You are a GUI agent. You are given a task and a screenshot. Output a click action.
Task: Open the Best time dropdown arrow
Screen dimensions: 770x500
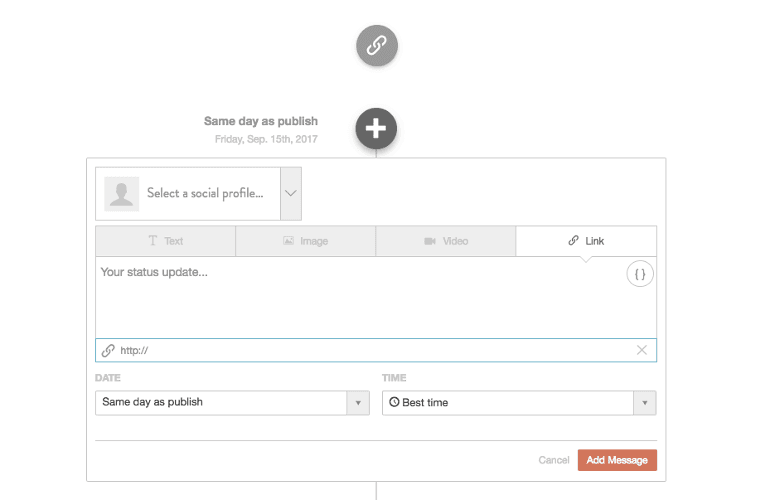644,403
